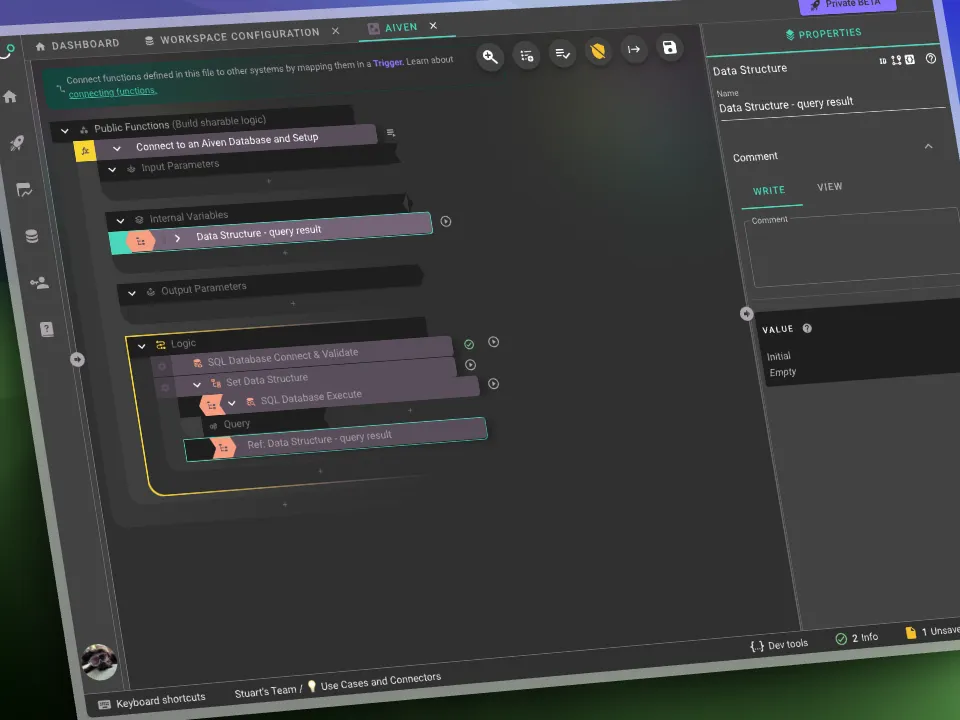Run the Data Structure - query result play icon
Image resolution: width=960 pixels, height=720 pixels.
click(446, 221)
